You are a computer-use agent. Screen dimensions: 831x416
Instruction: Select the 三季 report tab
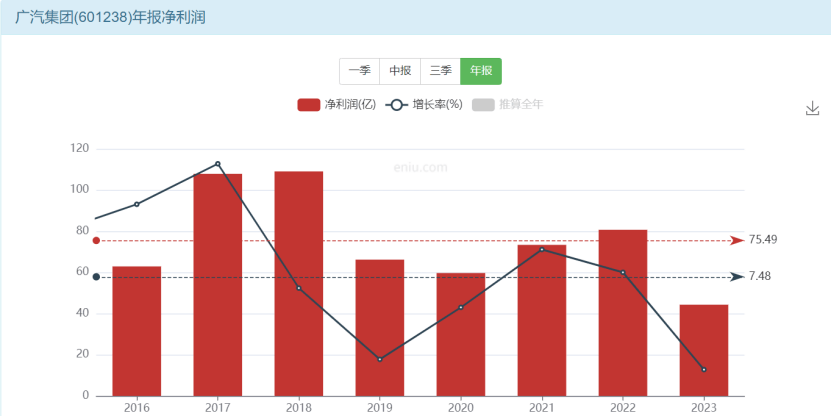(x=440, y=71)
